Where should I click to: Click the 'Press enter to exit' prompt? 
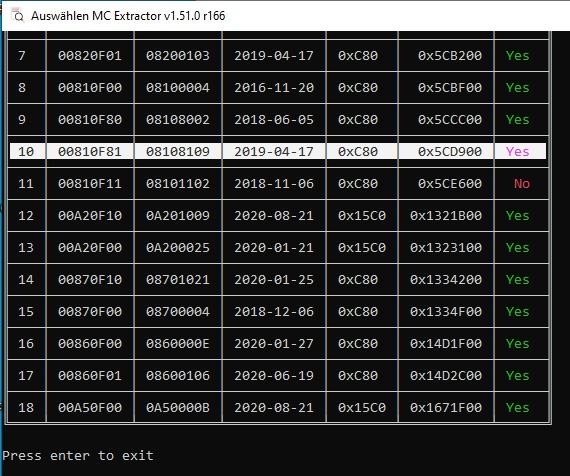78,456
